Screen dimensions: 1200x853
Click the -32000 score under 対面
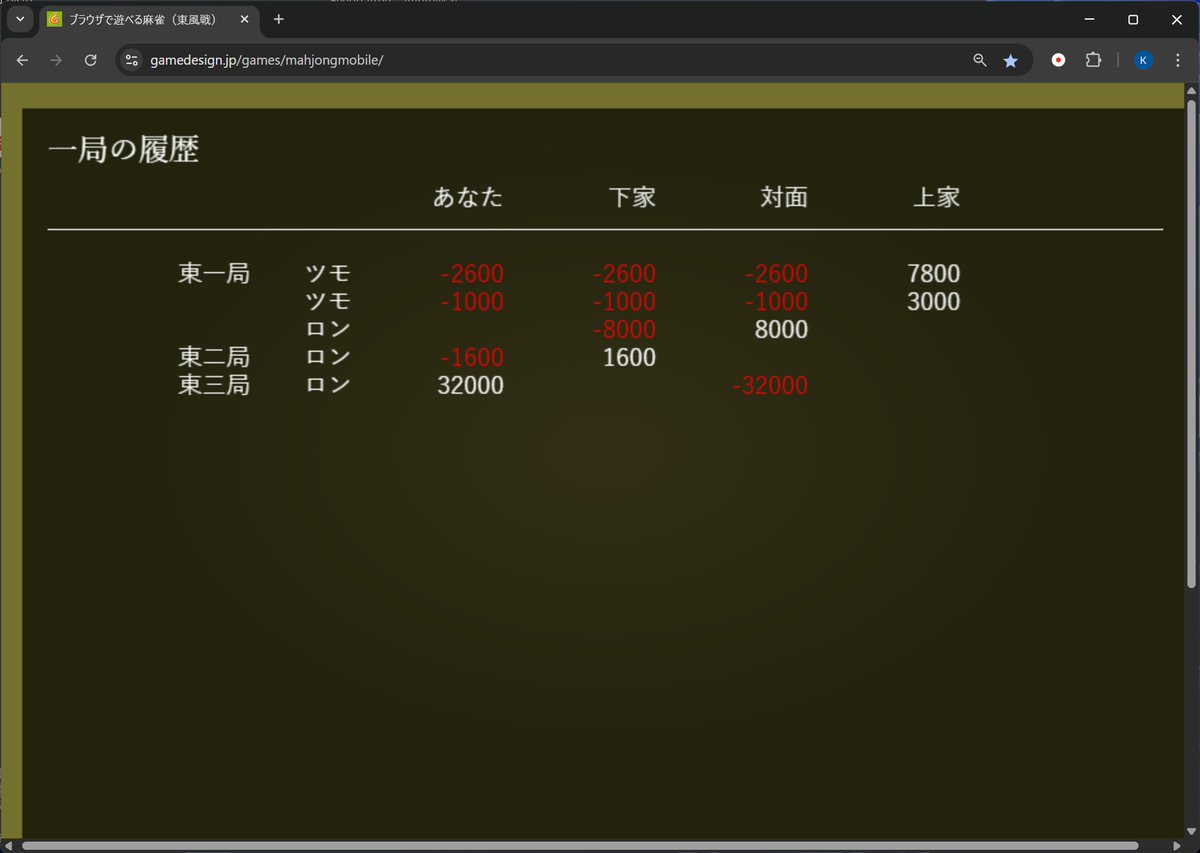[769, 385]
